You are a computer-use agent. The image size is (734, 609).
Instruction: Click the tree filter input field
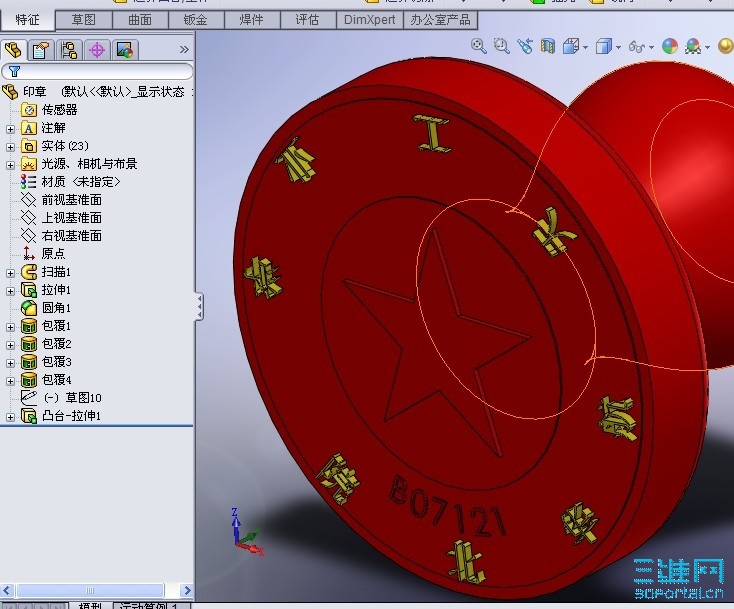point(97,71)
